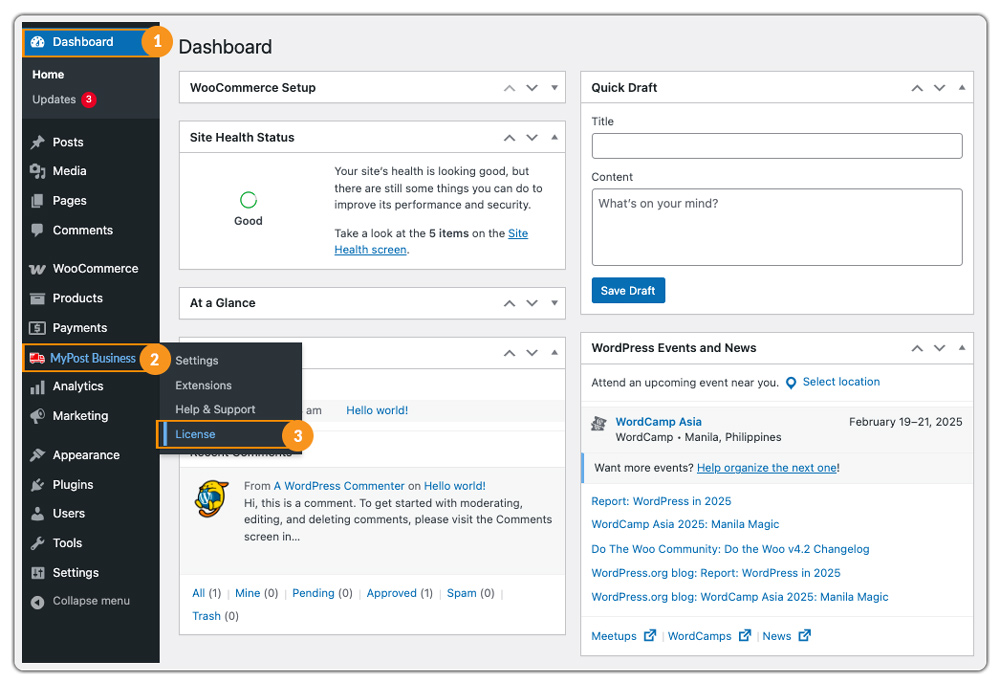Screen dimensions: 1000x683
Task: Open Home under Dashboard menu
Action: [x=48, y=75]
